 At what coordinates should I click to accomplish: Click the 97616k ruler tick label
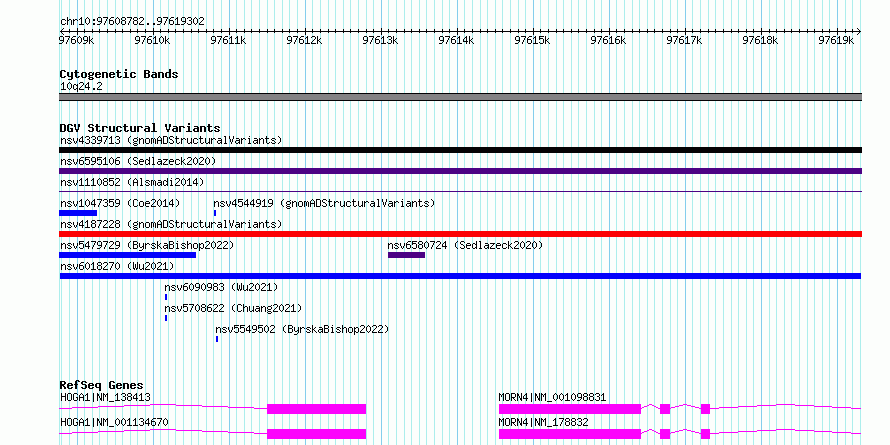pos(608,40)
